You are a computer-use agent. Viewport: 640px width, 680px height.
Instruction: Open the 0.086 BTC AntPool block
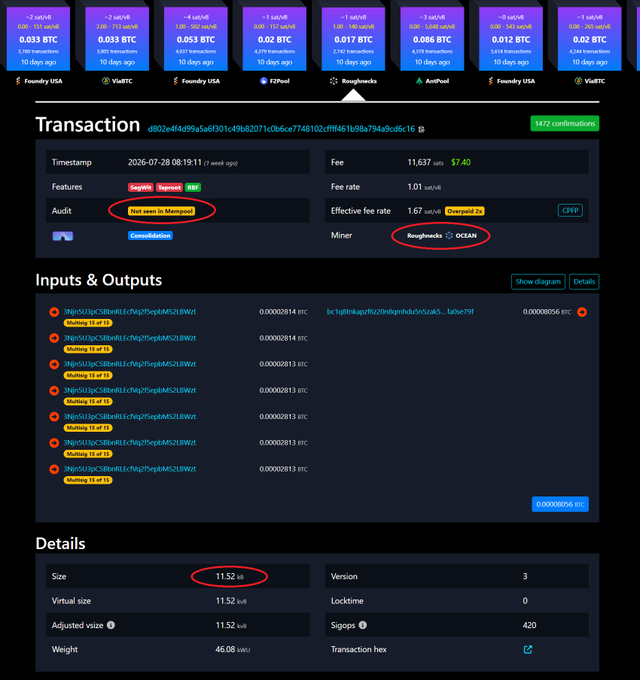pos(432,39)
